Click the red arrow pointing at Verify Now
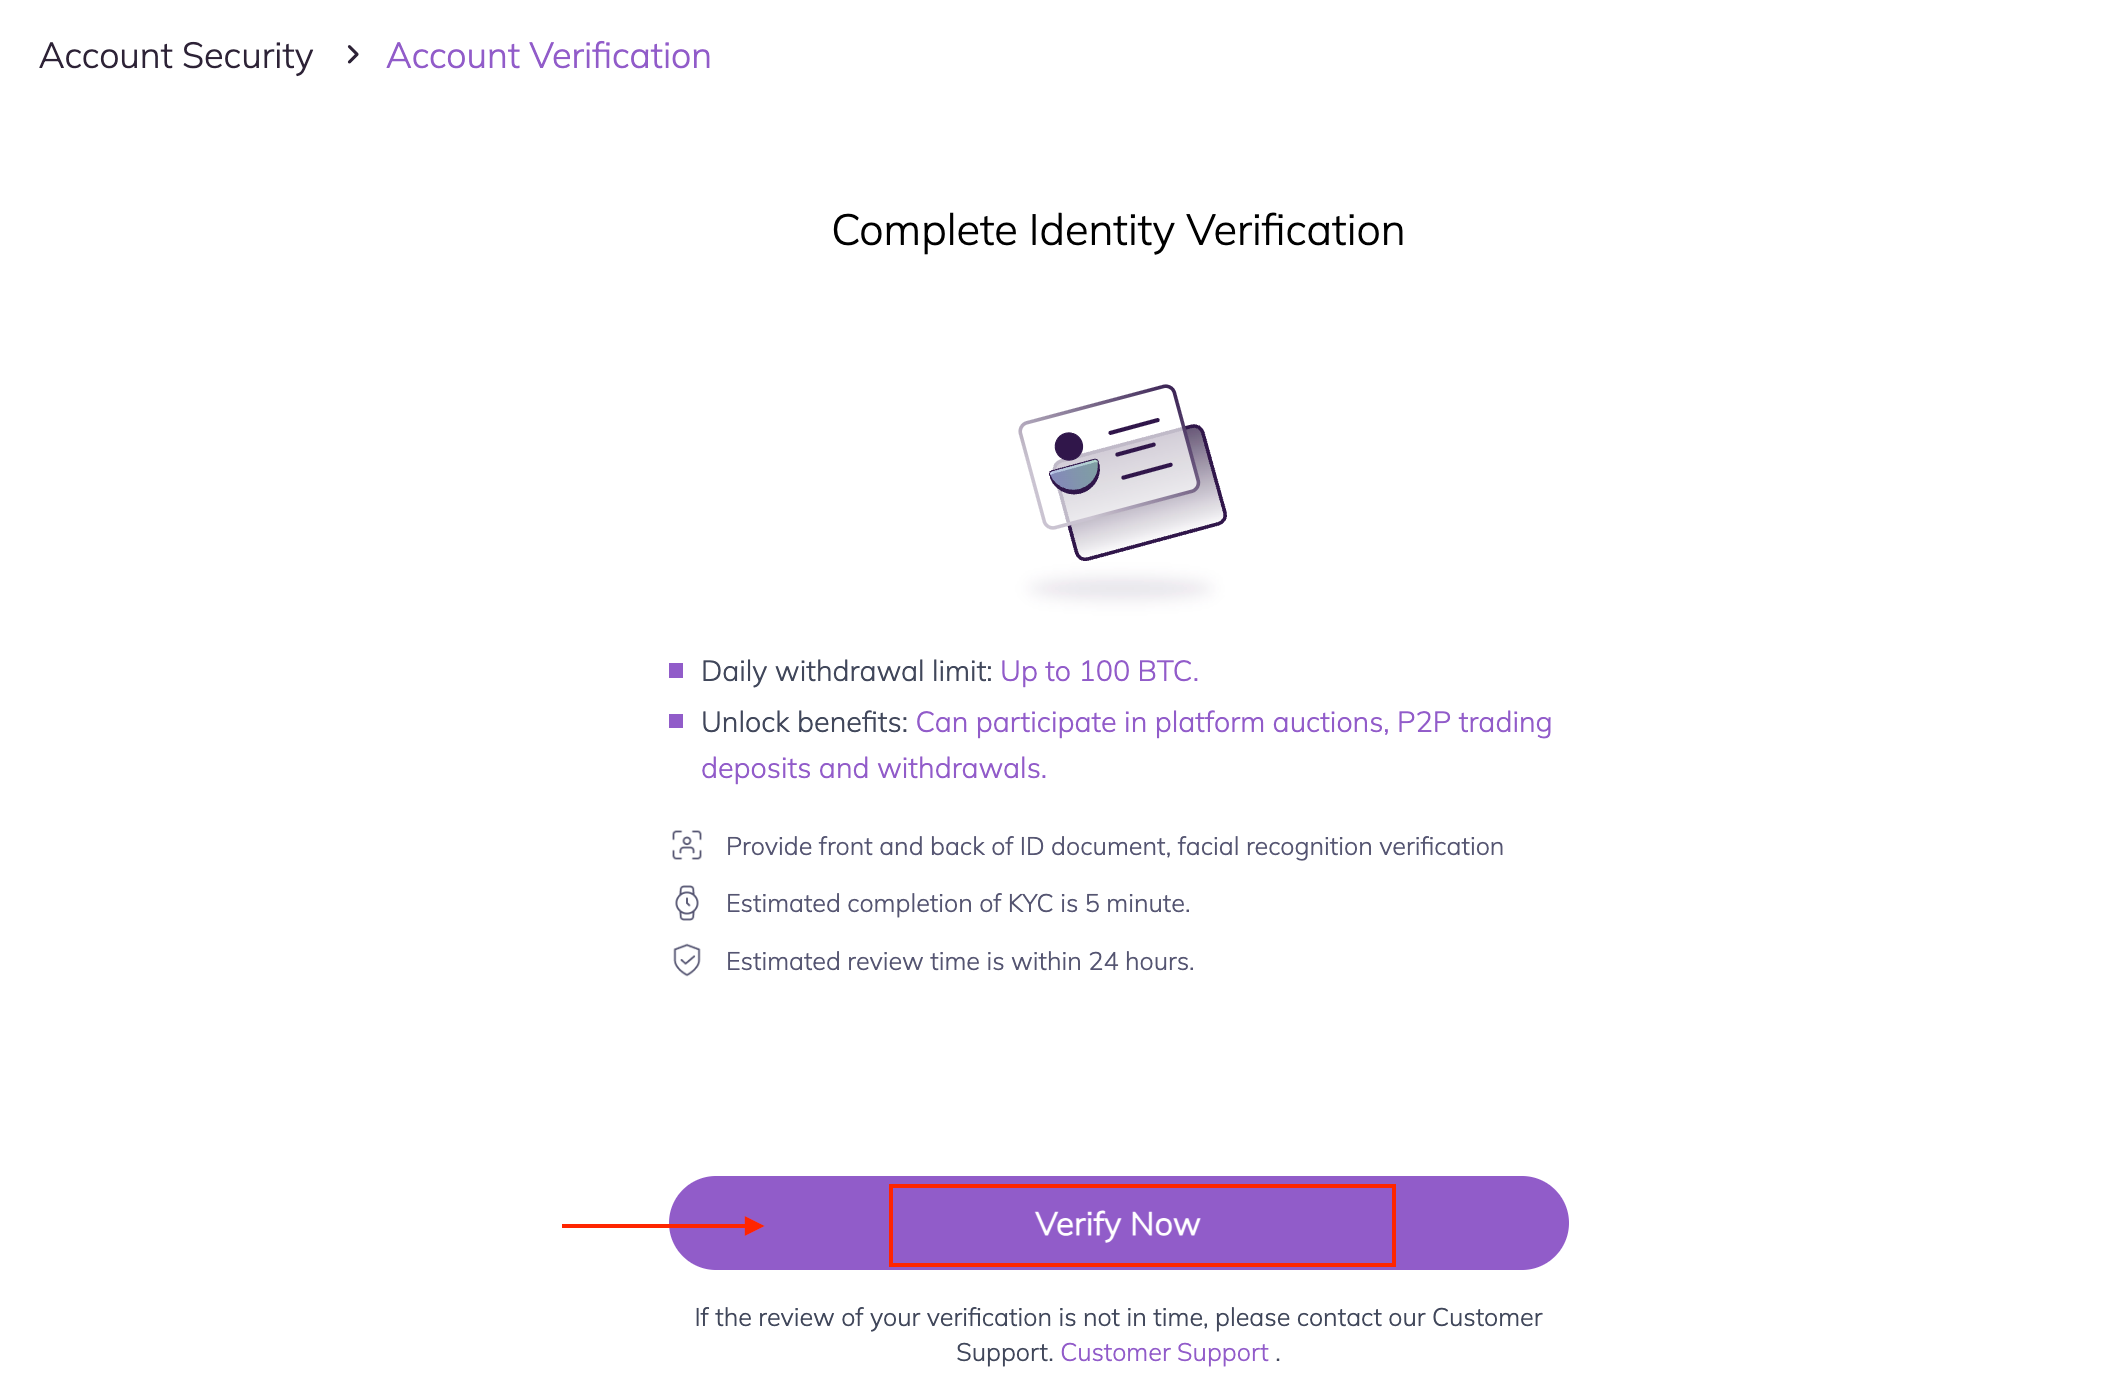Image resolution: width=2110 pixels, height=1380 pixels. (662, 1226)
